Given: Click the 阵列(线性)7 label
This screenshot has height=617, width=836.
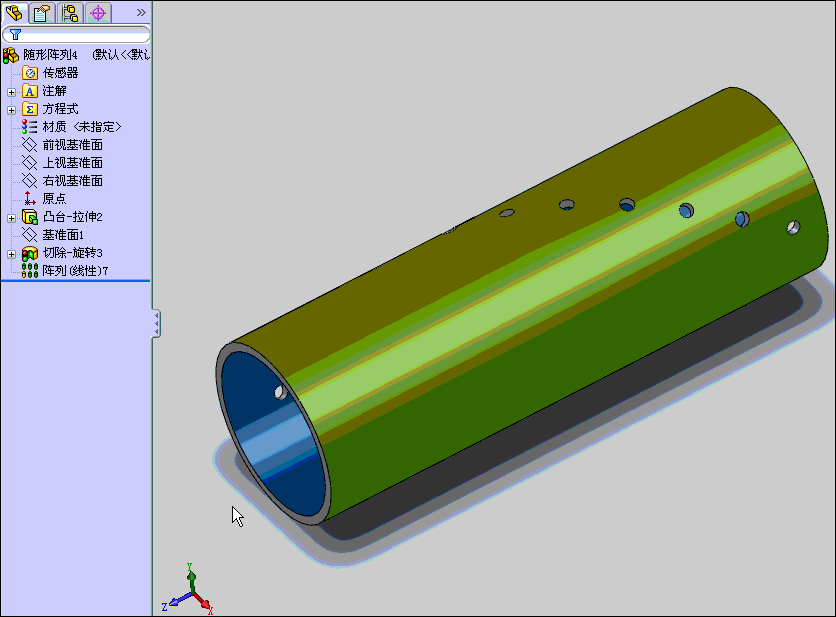Looking at the screenshot, I should click(x=75, y=271).
